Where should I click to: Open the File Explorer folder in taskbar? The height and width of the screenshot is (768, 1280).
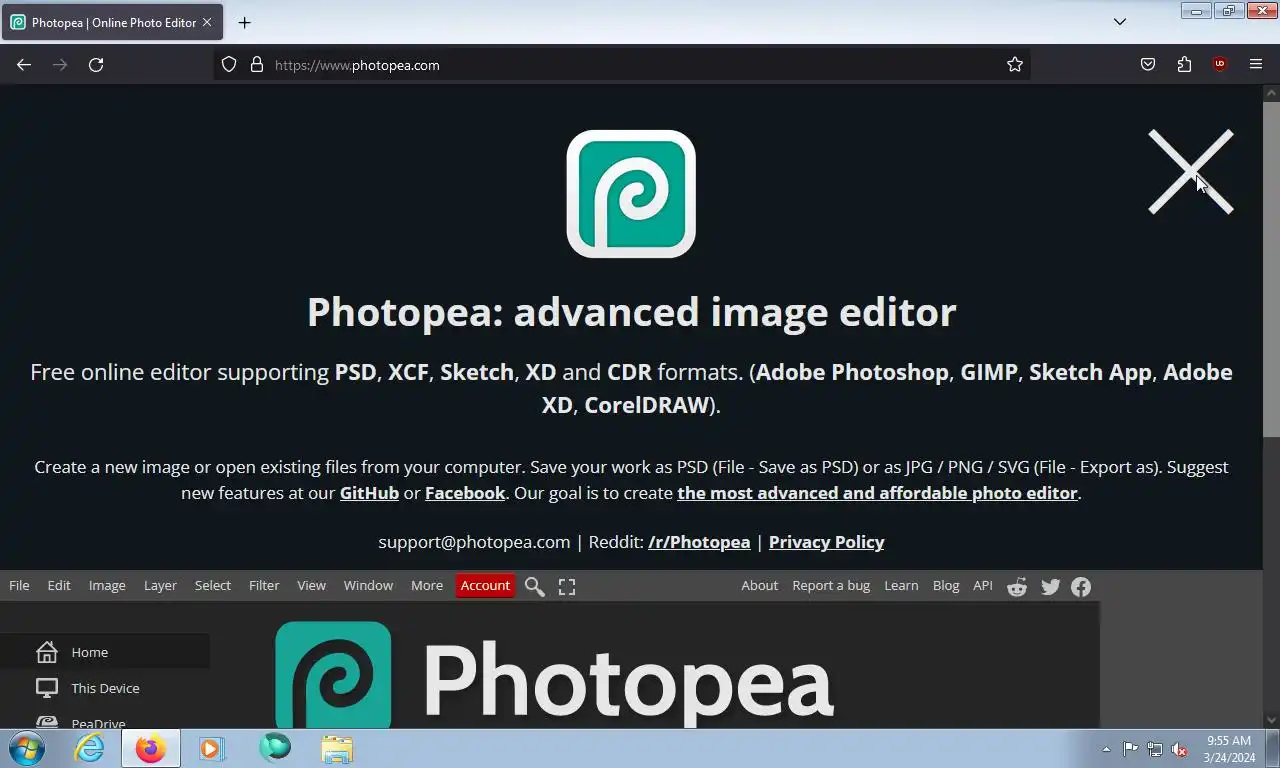tap(337, 748)
